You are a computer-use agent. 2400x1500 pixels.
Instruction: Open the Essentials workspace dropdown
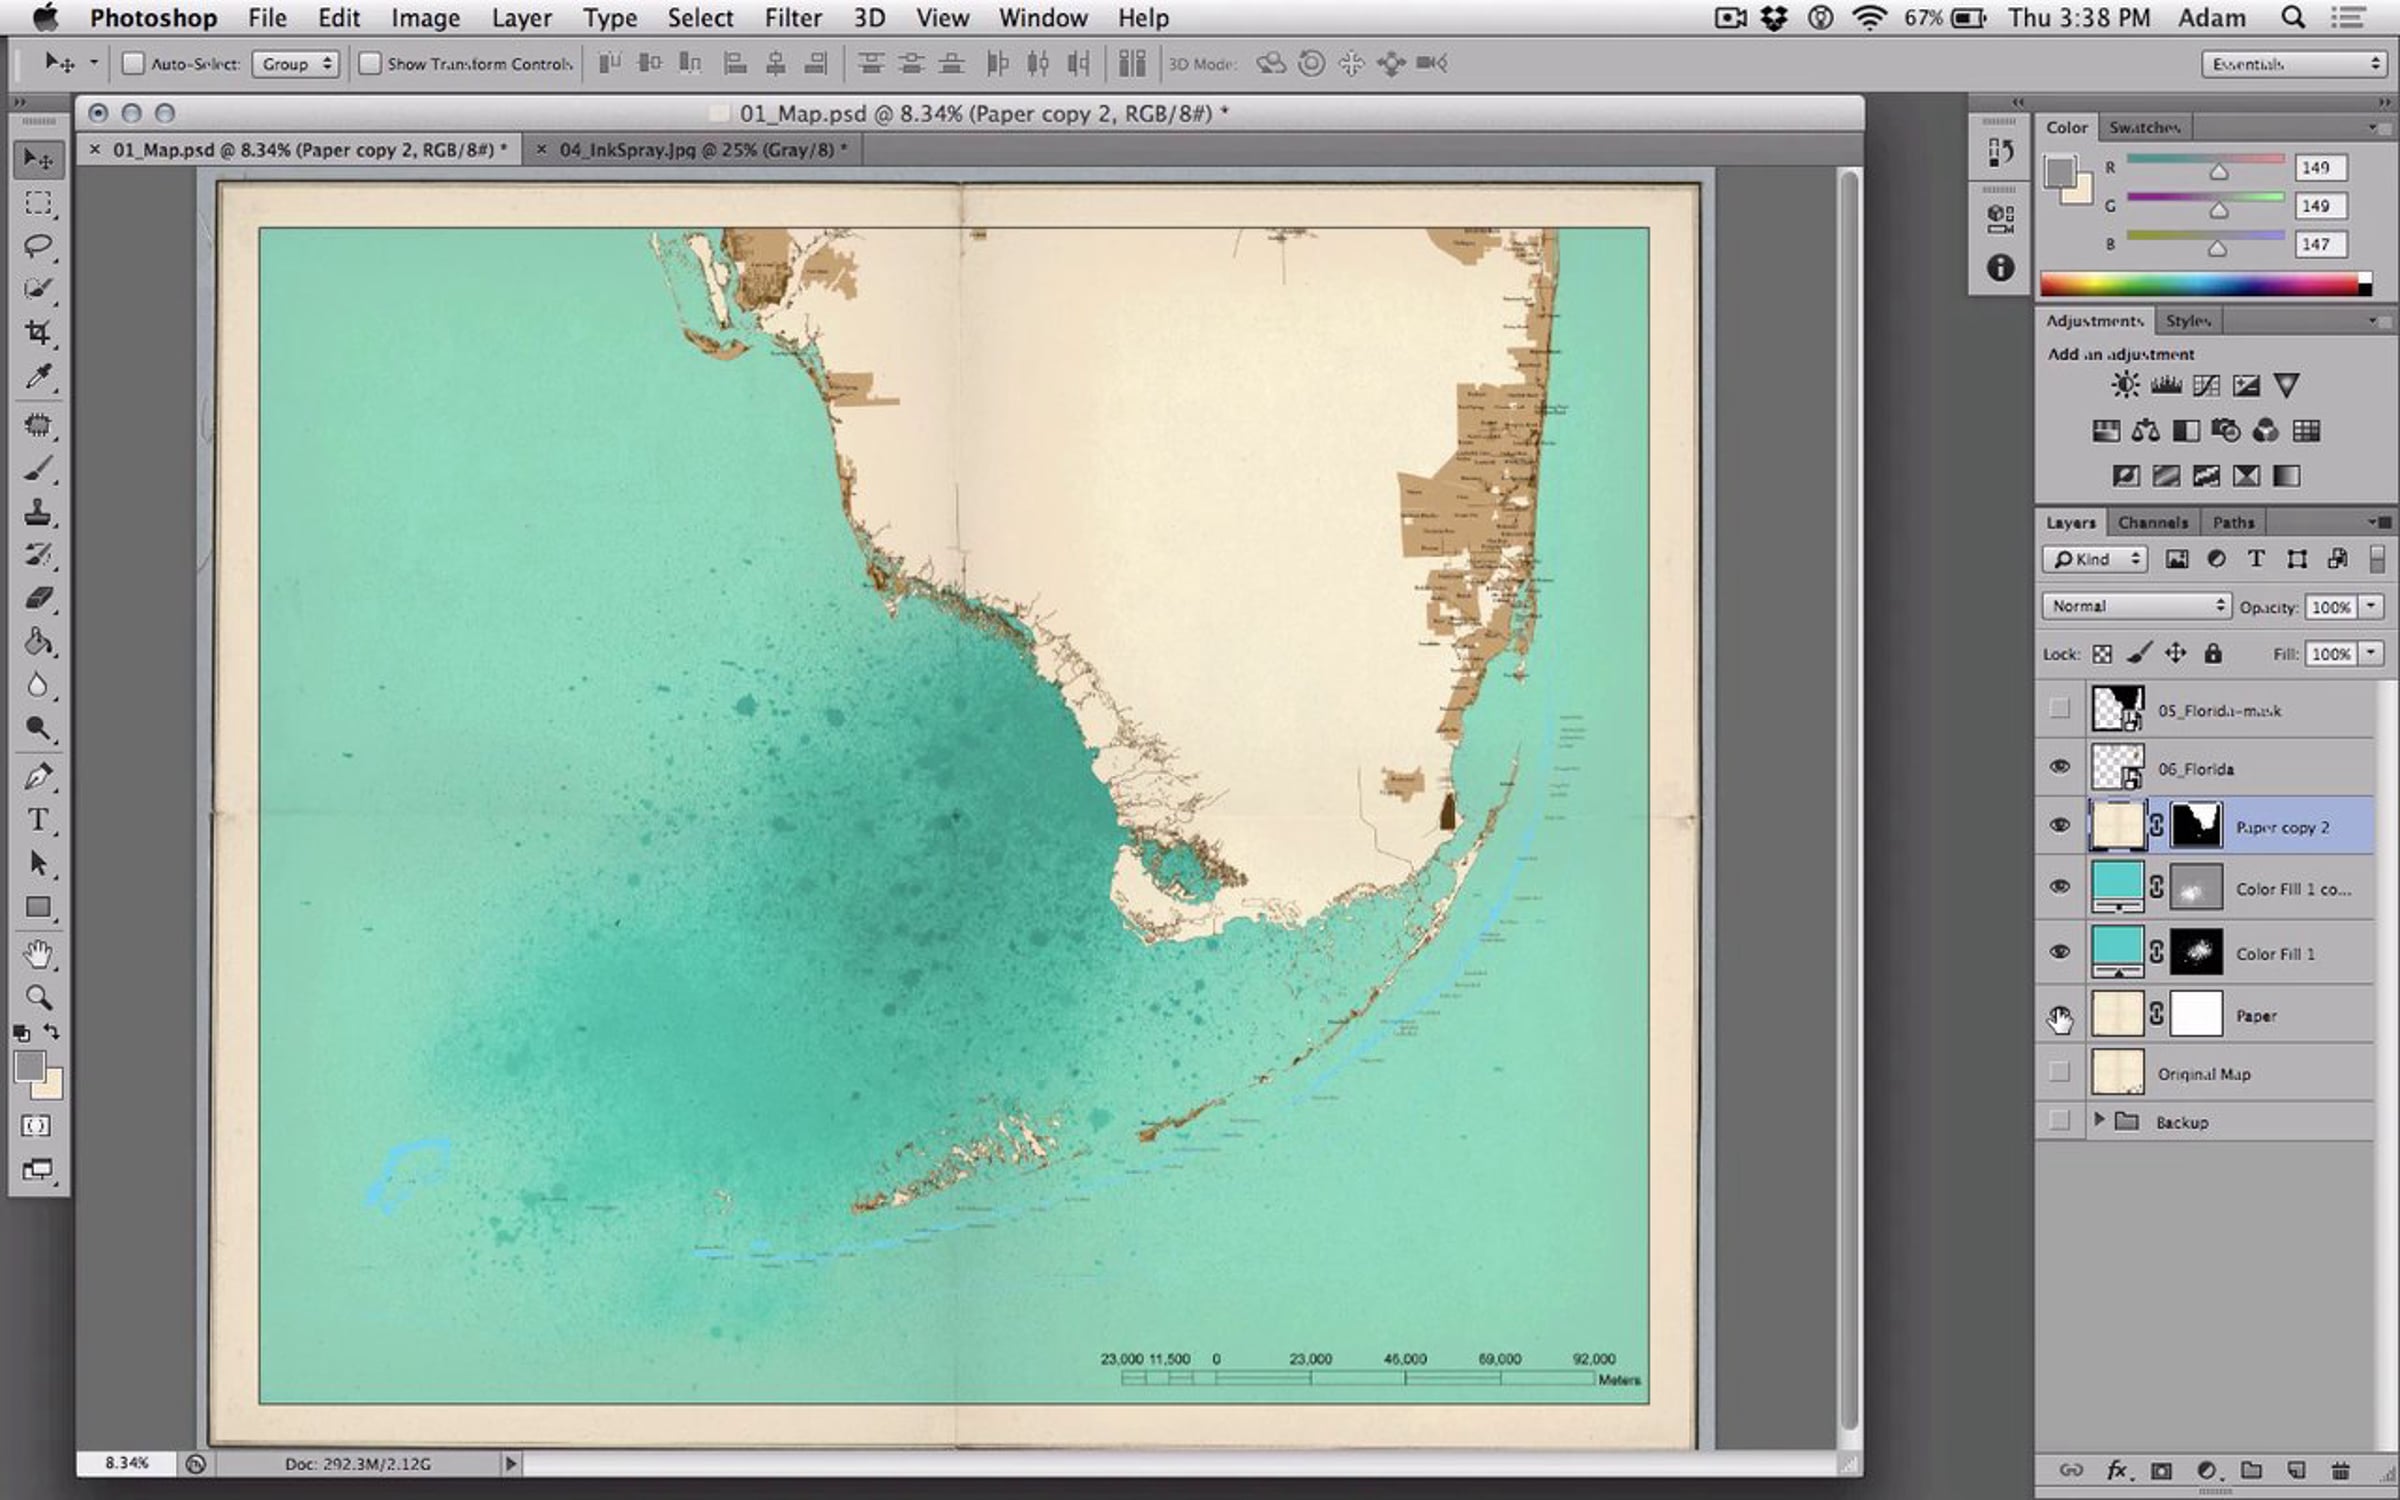click(x=2293, y=64)
